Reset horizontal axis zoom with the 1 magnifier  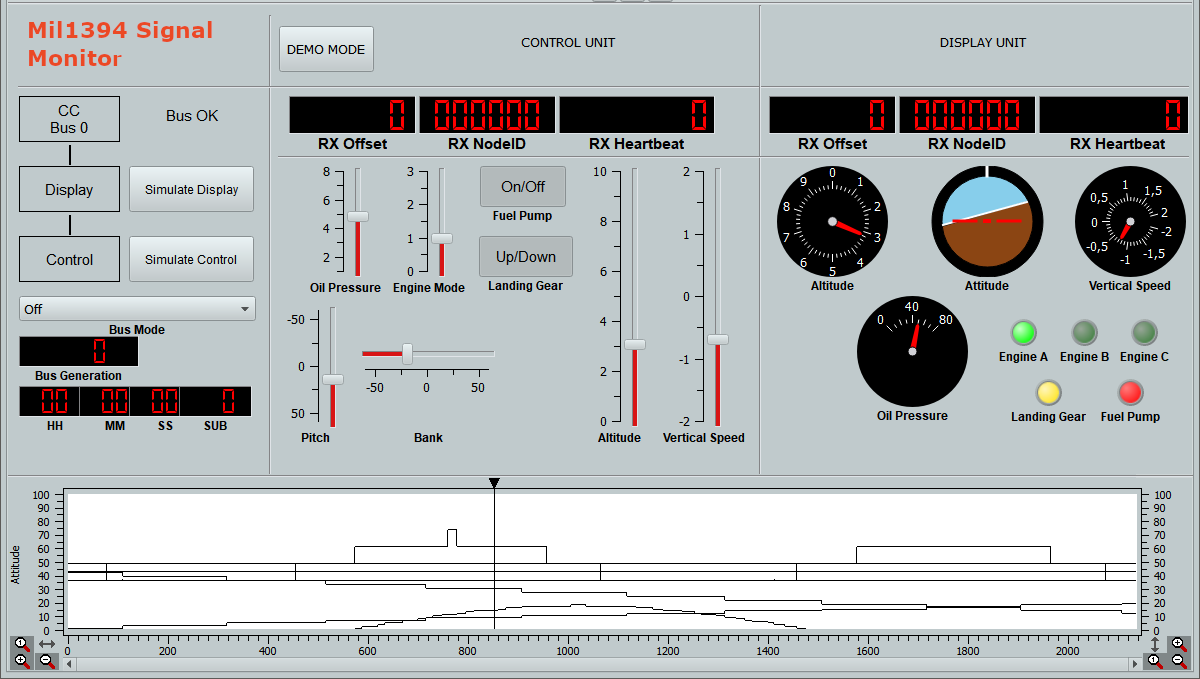tap(20, 644)
